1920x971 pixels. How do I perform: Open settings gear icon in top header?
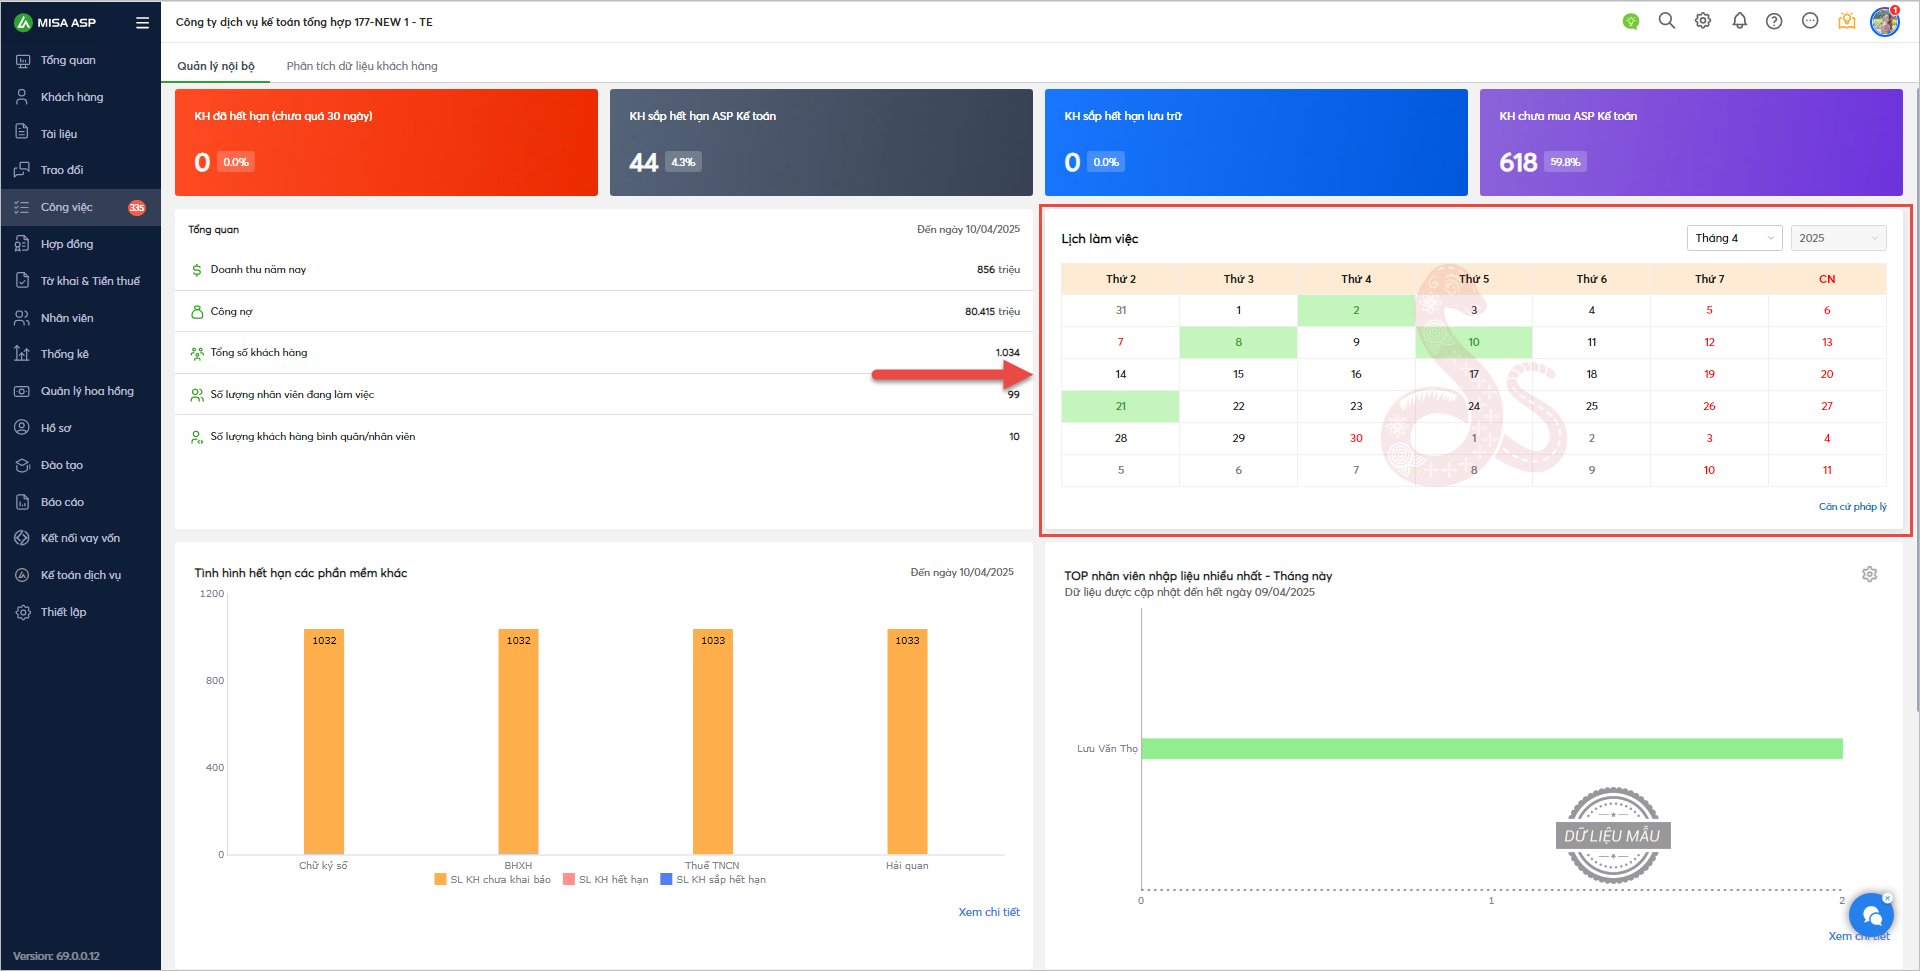click(x=1703, y=21)
